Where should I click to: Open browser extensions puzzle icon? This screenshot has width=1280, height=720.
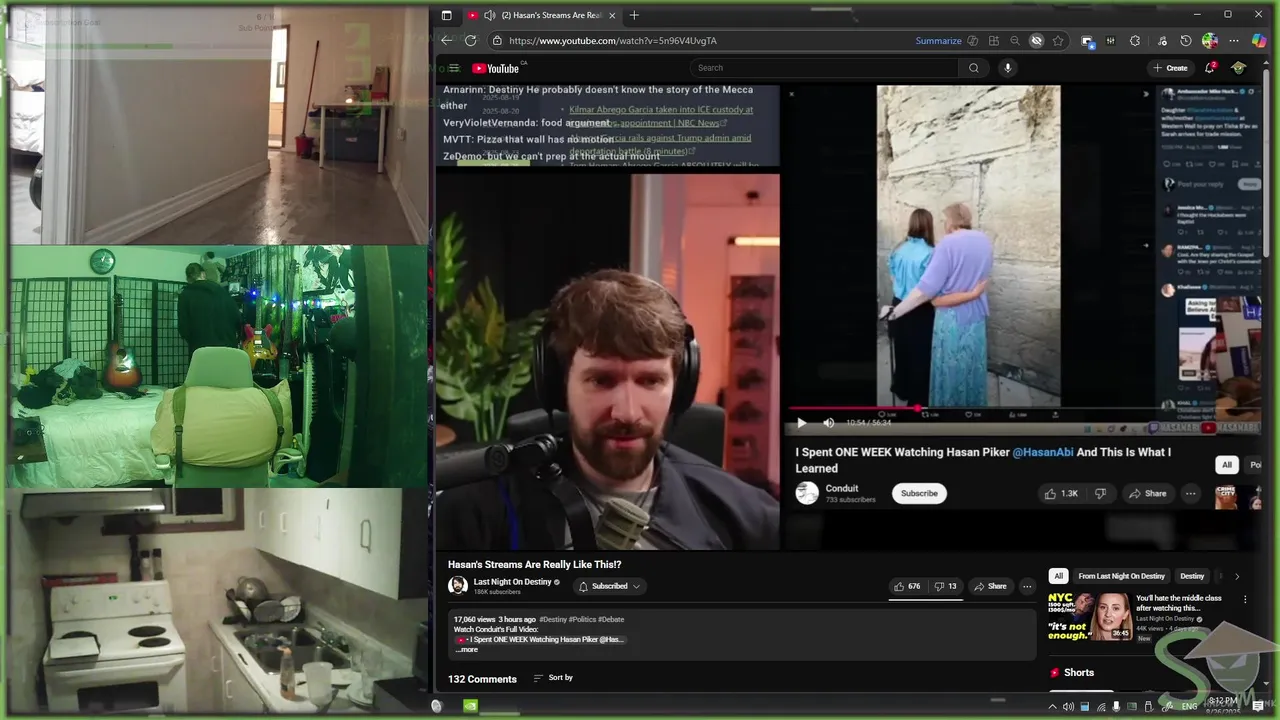point(1135,41)
